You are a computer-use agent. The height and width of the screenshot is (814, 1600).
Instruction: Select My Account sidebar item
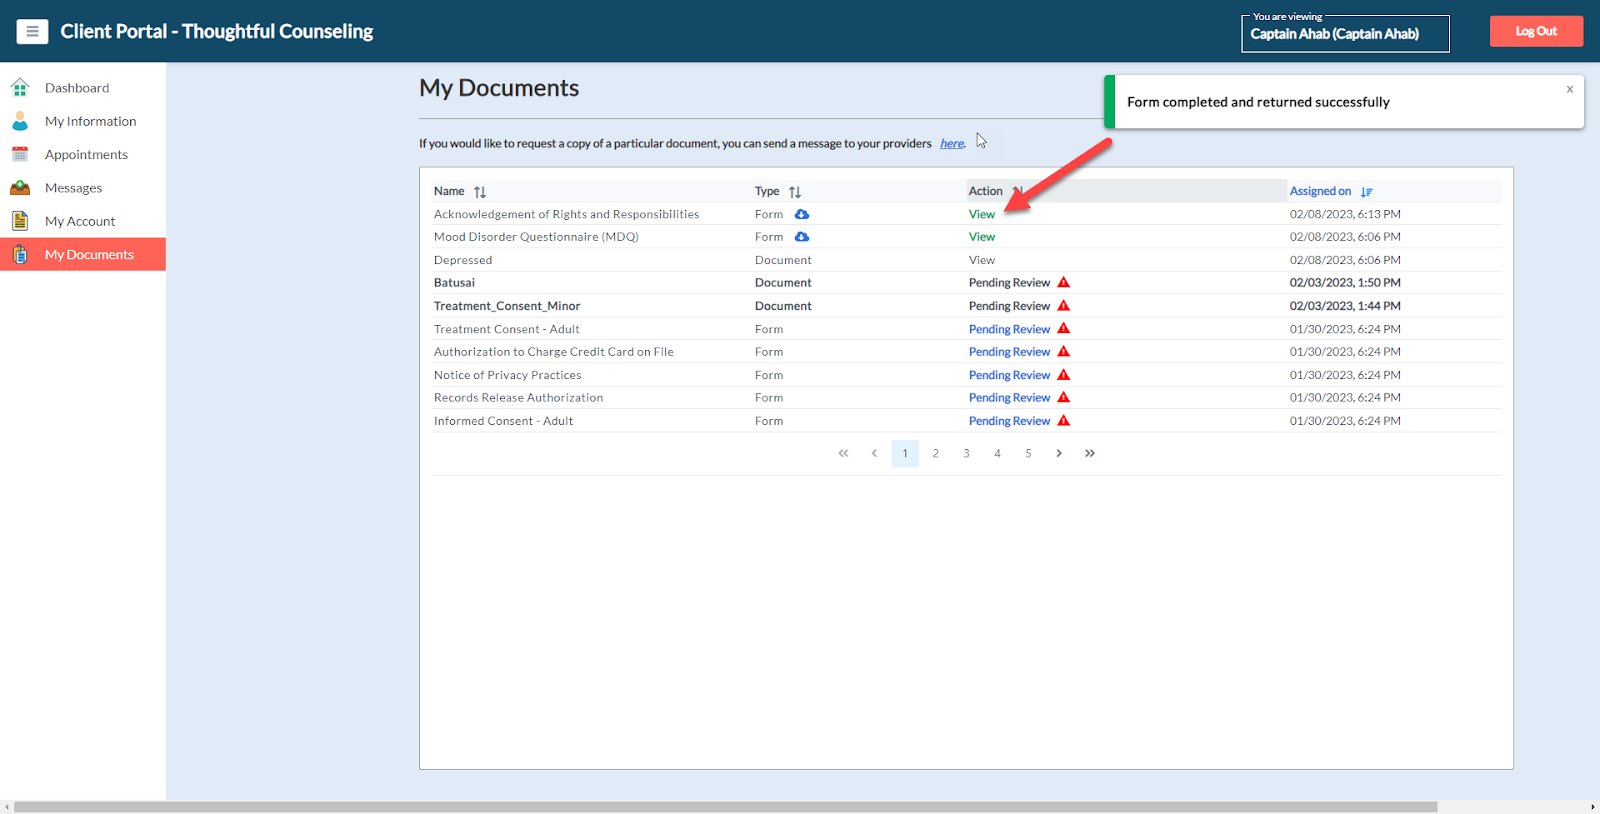pos(80,221)
